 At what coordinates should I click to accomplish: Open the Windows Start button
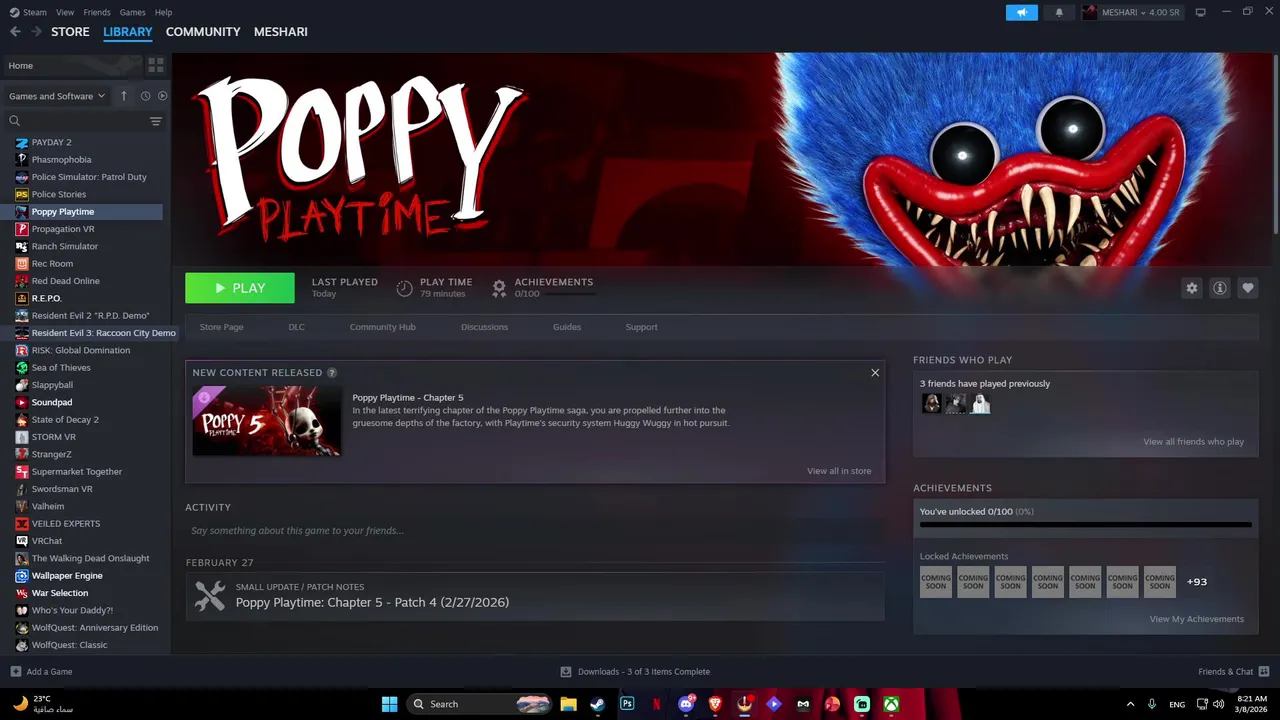(390, 704)
